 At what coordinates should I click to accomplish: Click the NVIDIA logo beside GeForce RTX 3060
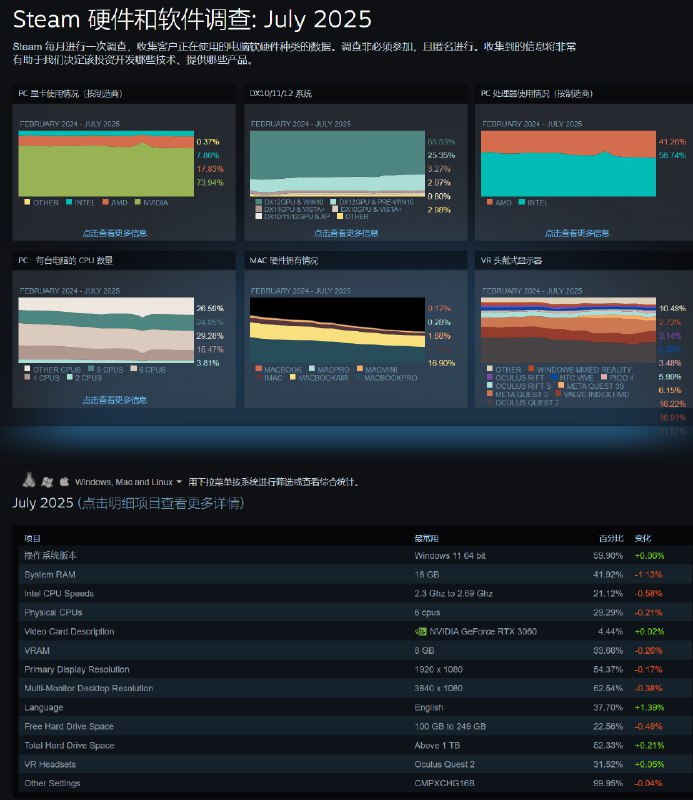tap(420, 632)
